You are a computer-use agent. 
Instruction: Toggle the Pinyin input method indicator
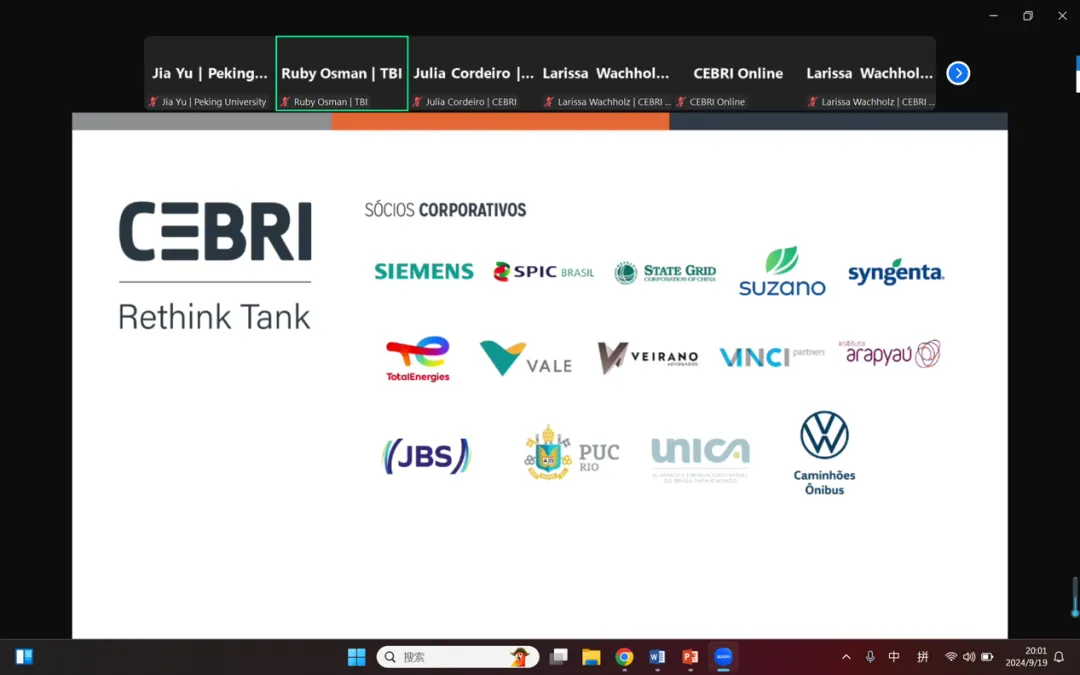pos(922,657)
